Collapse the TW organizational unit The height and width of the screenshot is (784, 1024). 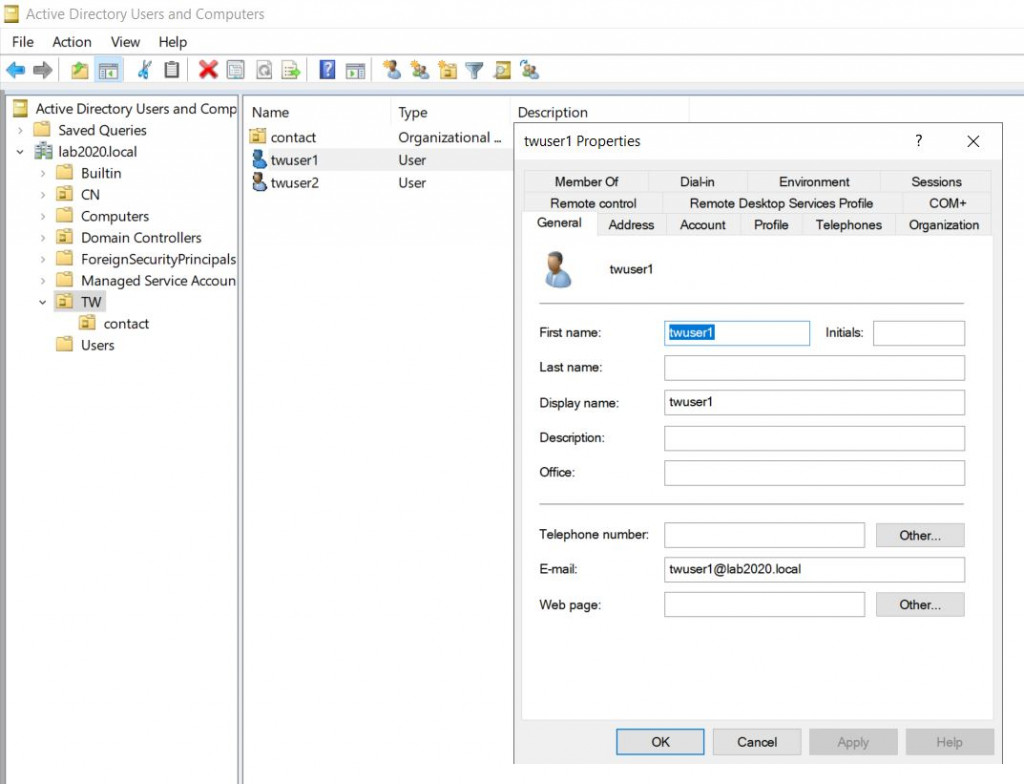pyautogui.click(x=43, y=302)
